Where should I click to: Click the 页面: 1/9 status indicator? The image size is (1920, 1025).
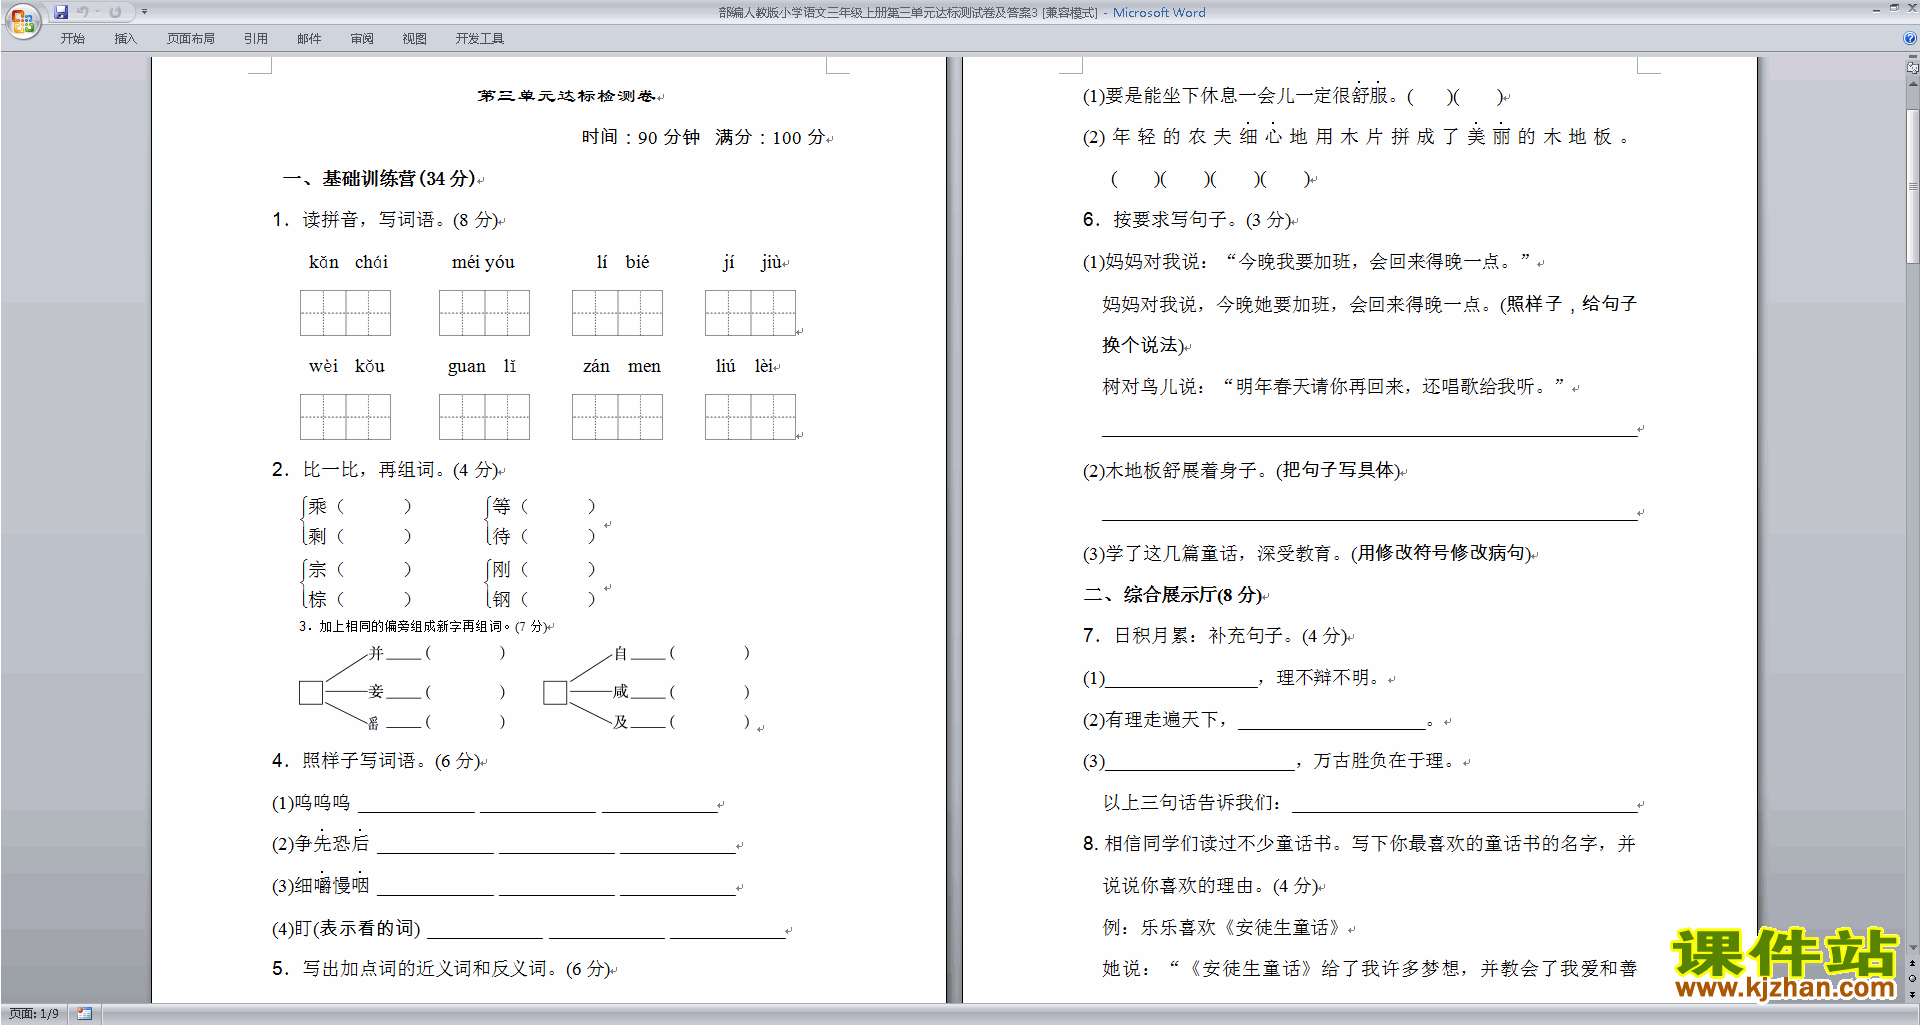[34, 1014]
